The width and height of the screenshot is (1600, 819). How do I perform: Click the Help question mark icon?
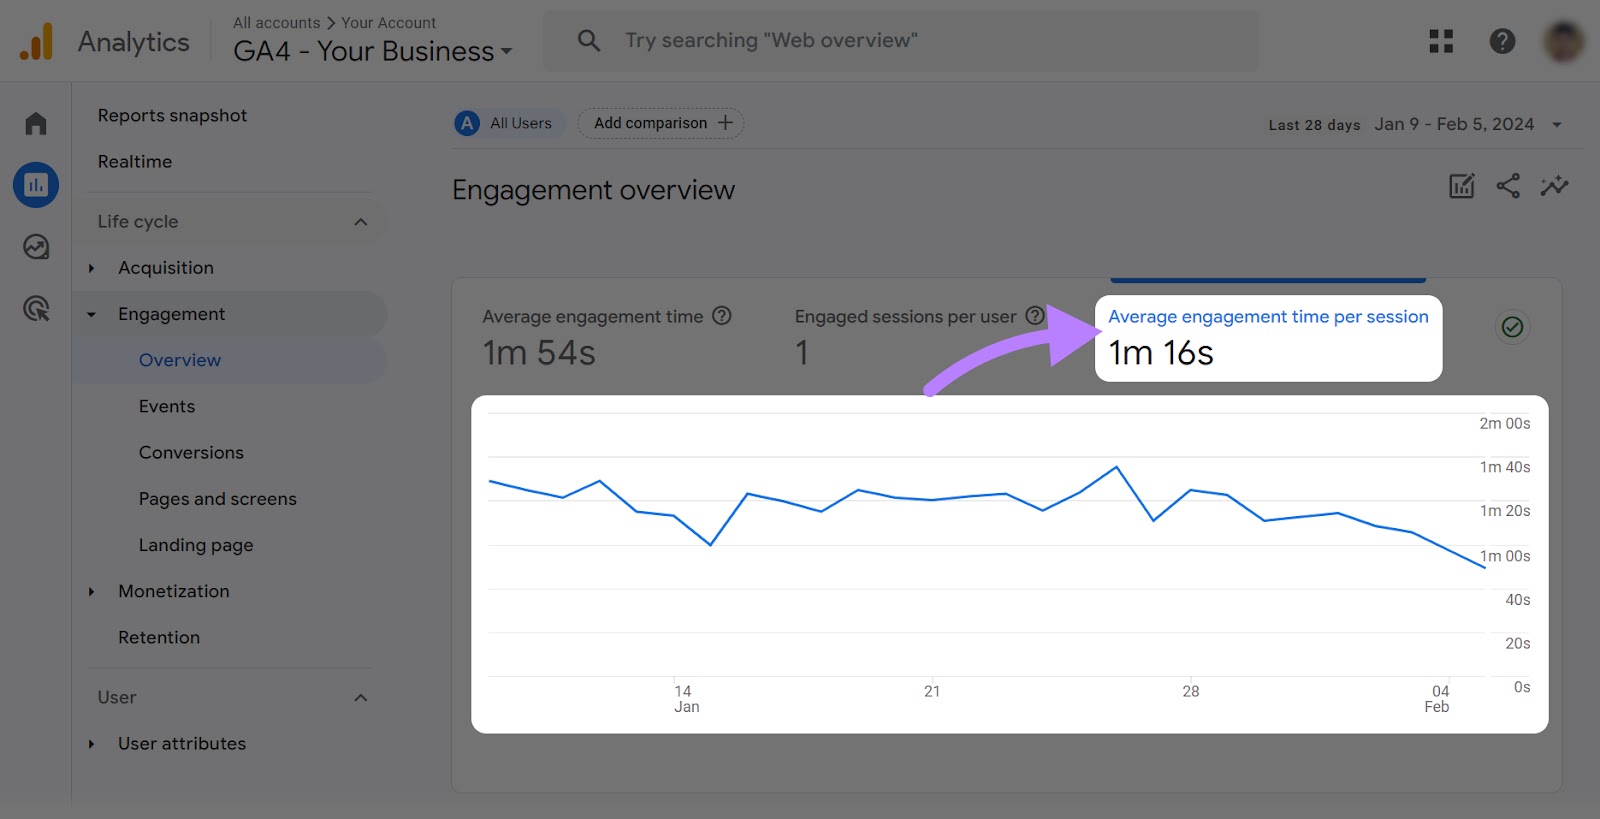[1502, 41]
